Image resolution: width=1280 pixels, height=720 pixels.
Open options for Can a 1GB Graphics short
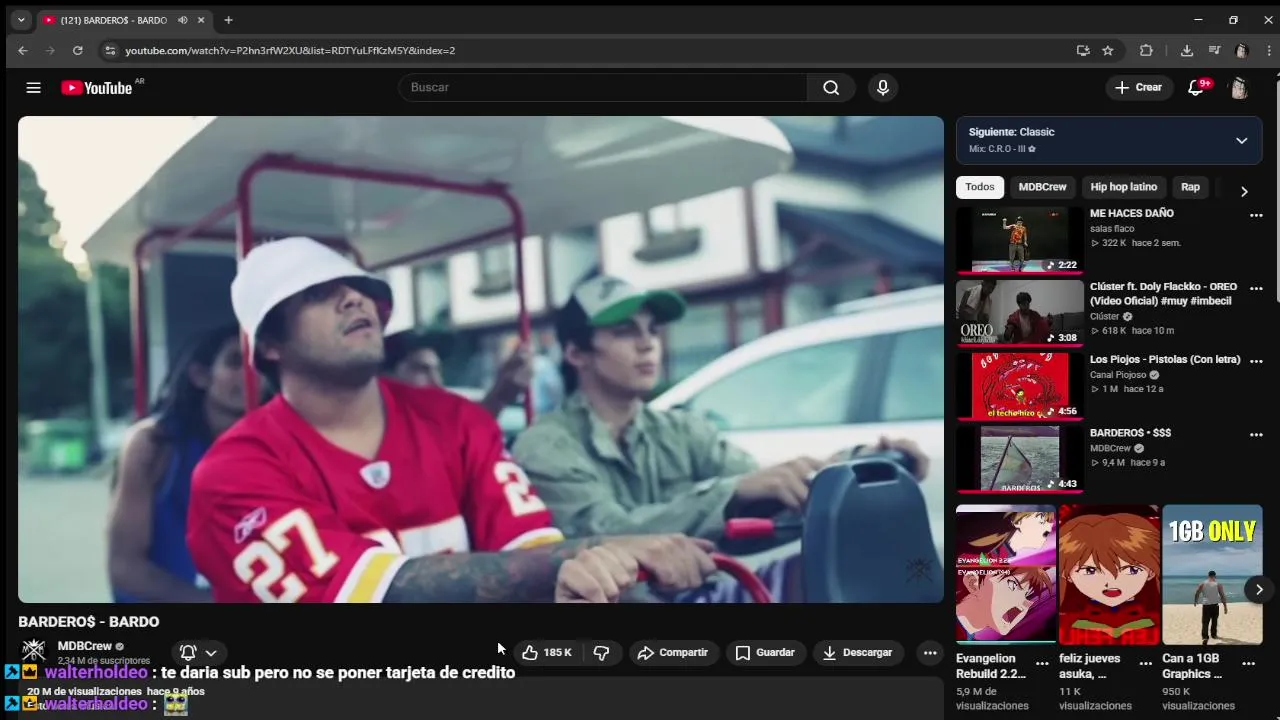pyautogui.click(x=1248, y=663)
